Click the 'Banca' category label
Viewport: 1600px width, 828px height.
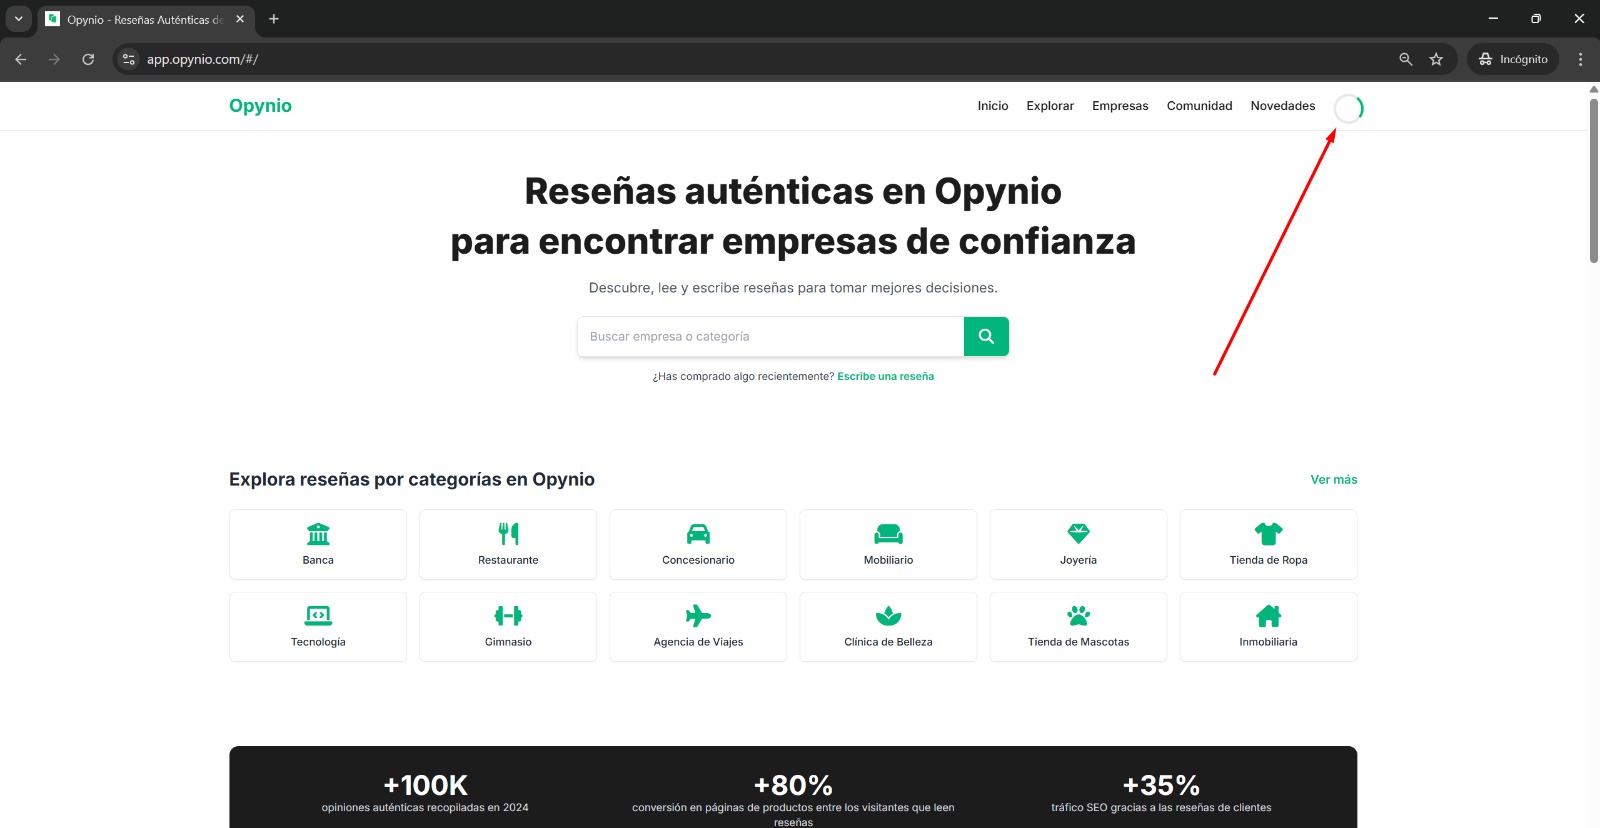click(318, 560)
